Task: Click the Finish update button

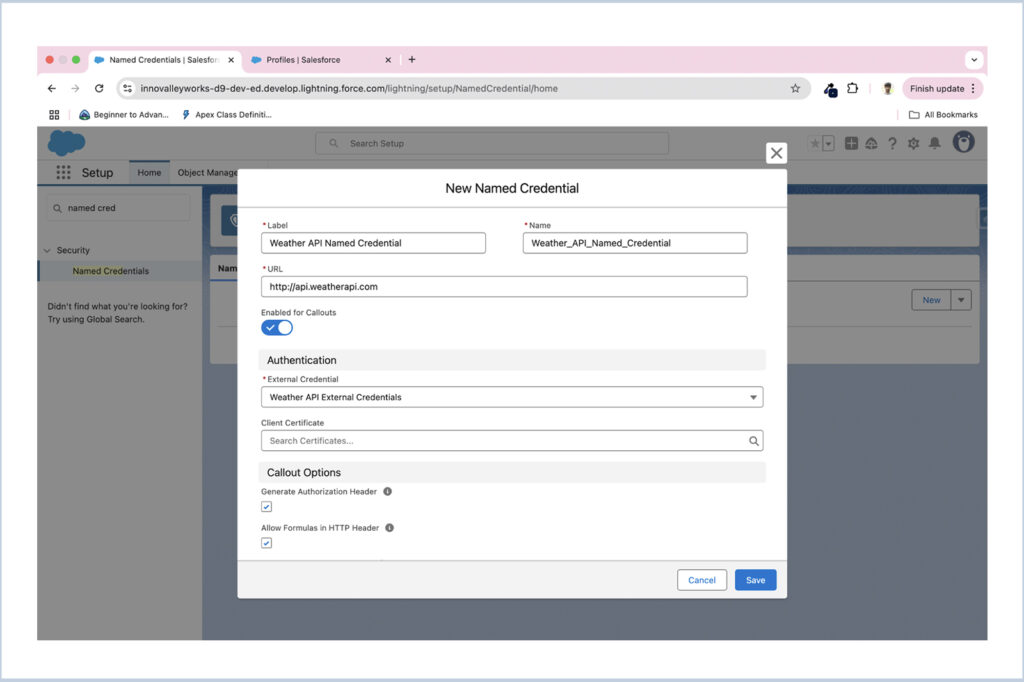Action: click(936, 88)
